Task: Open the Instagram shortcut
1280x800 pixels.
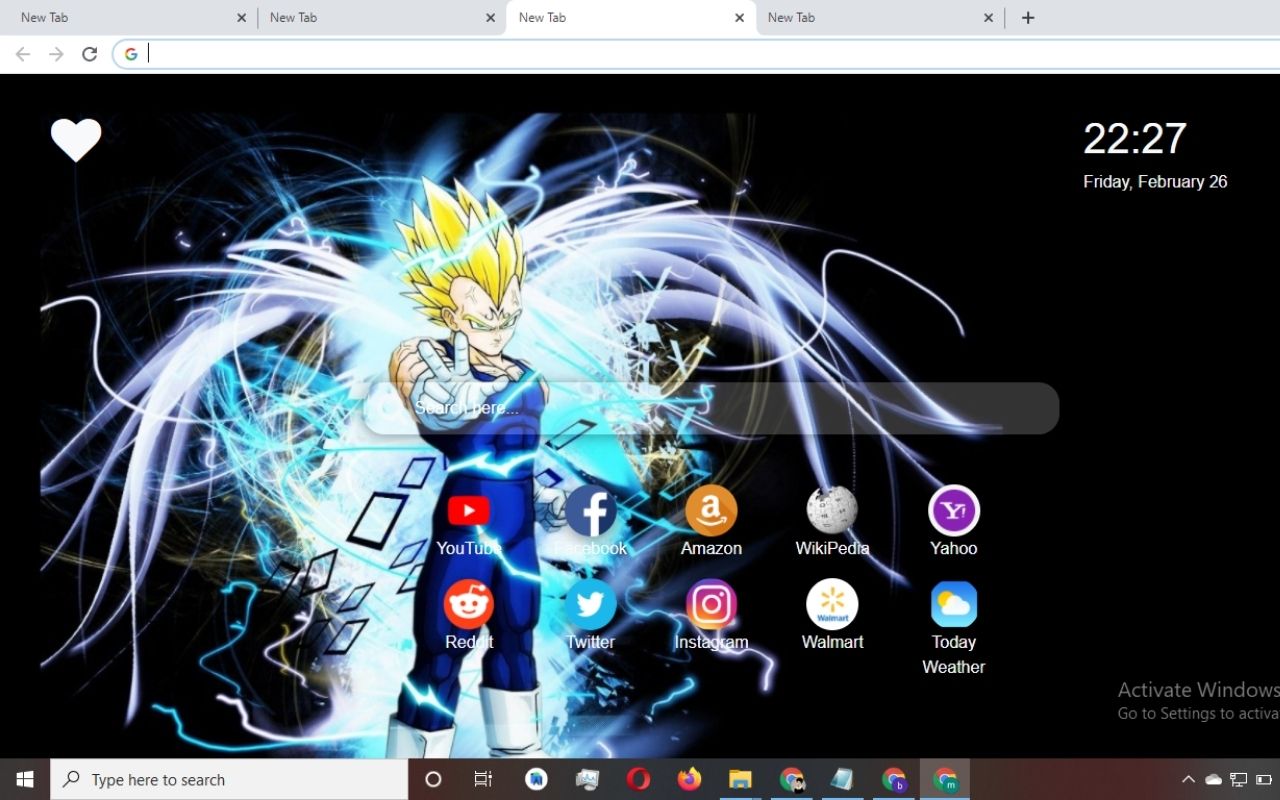Action: (711, 615)
